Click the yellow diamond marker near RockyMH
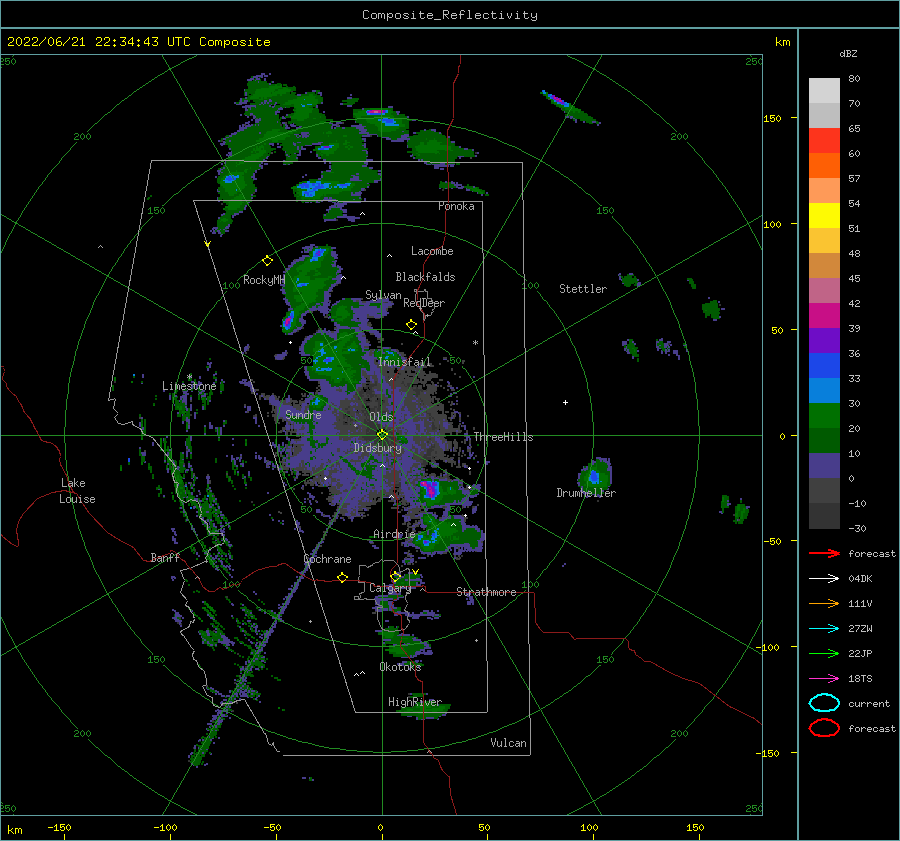 [267, 261]
